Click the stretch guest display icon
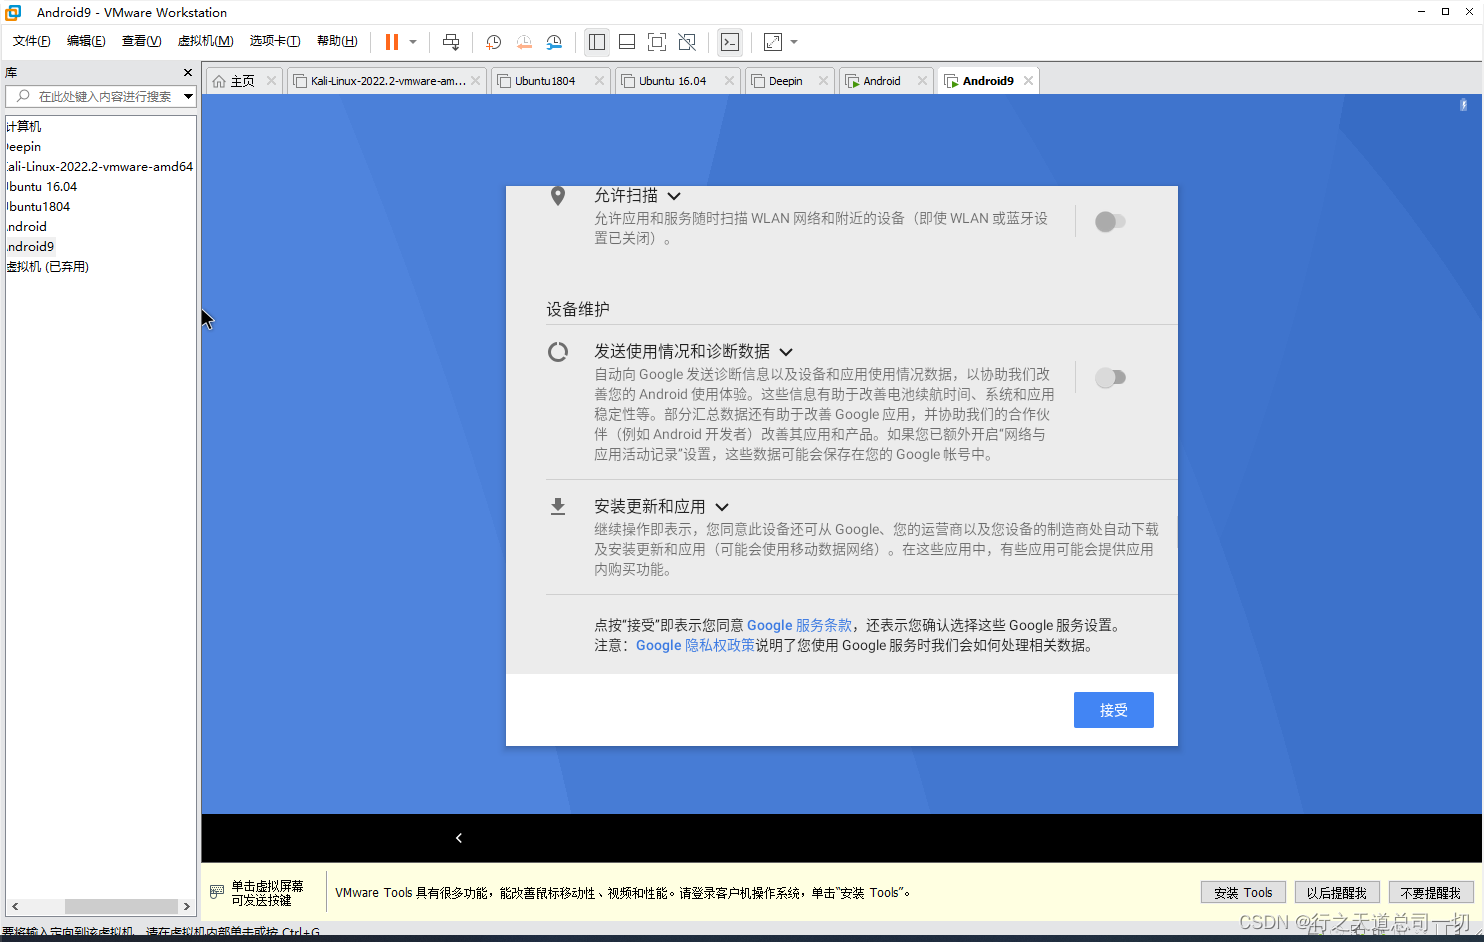The image size is (1484, 942). 773,42
